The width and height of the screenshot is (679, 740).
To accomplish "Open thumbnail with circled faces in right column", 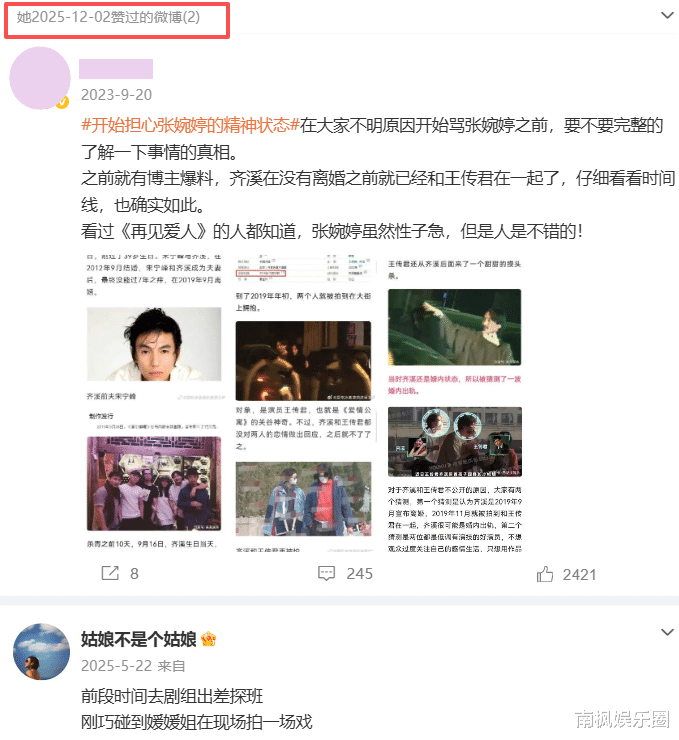I will point(455,442).
